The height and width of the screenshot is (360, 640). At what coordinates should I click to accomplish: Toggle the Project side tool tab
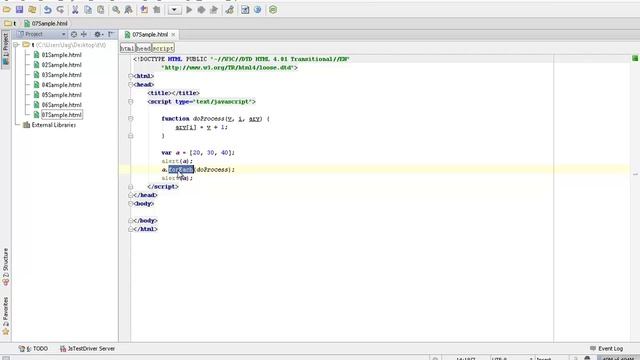click(5, 49)
